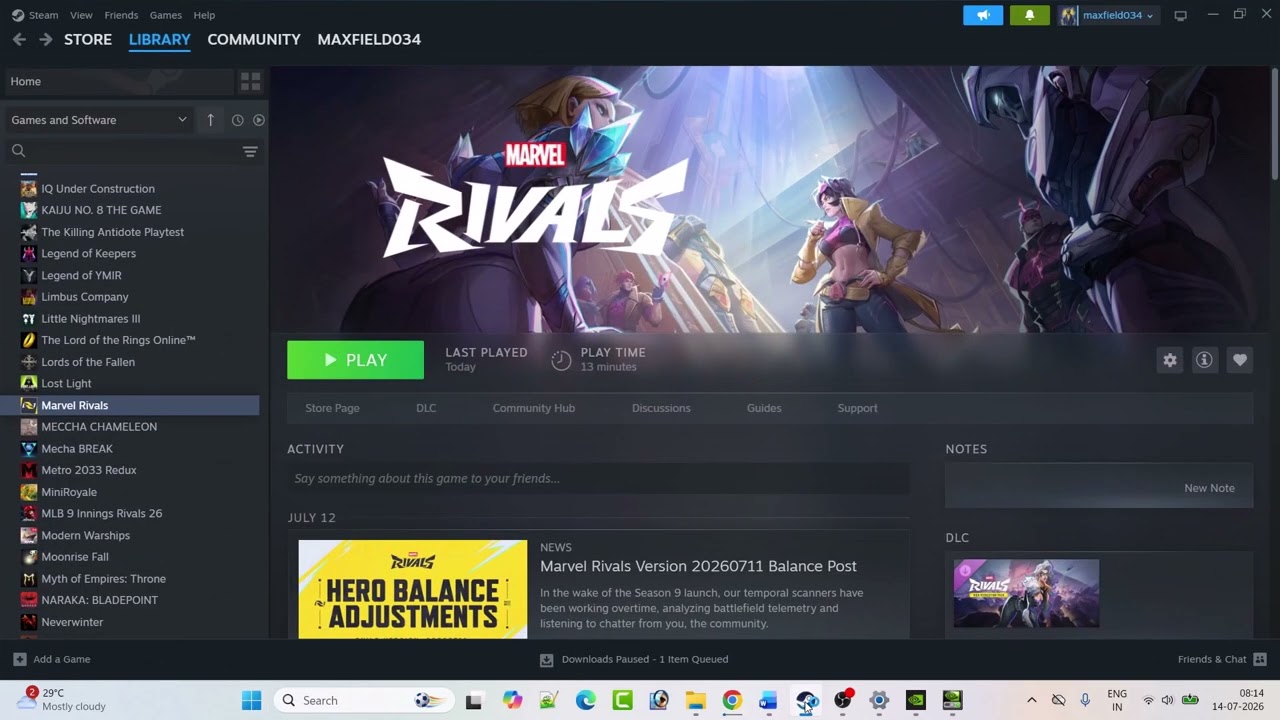Open maxfield034 account dropdown
Screen dimensions: 1280x720
[1108, 15]
